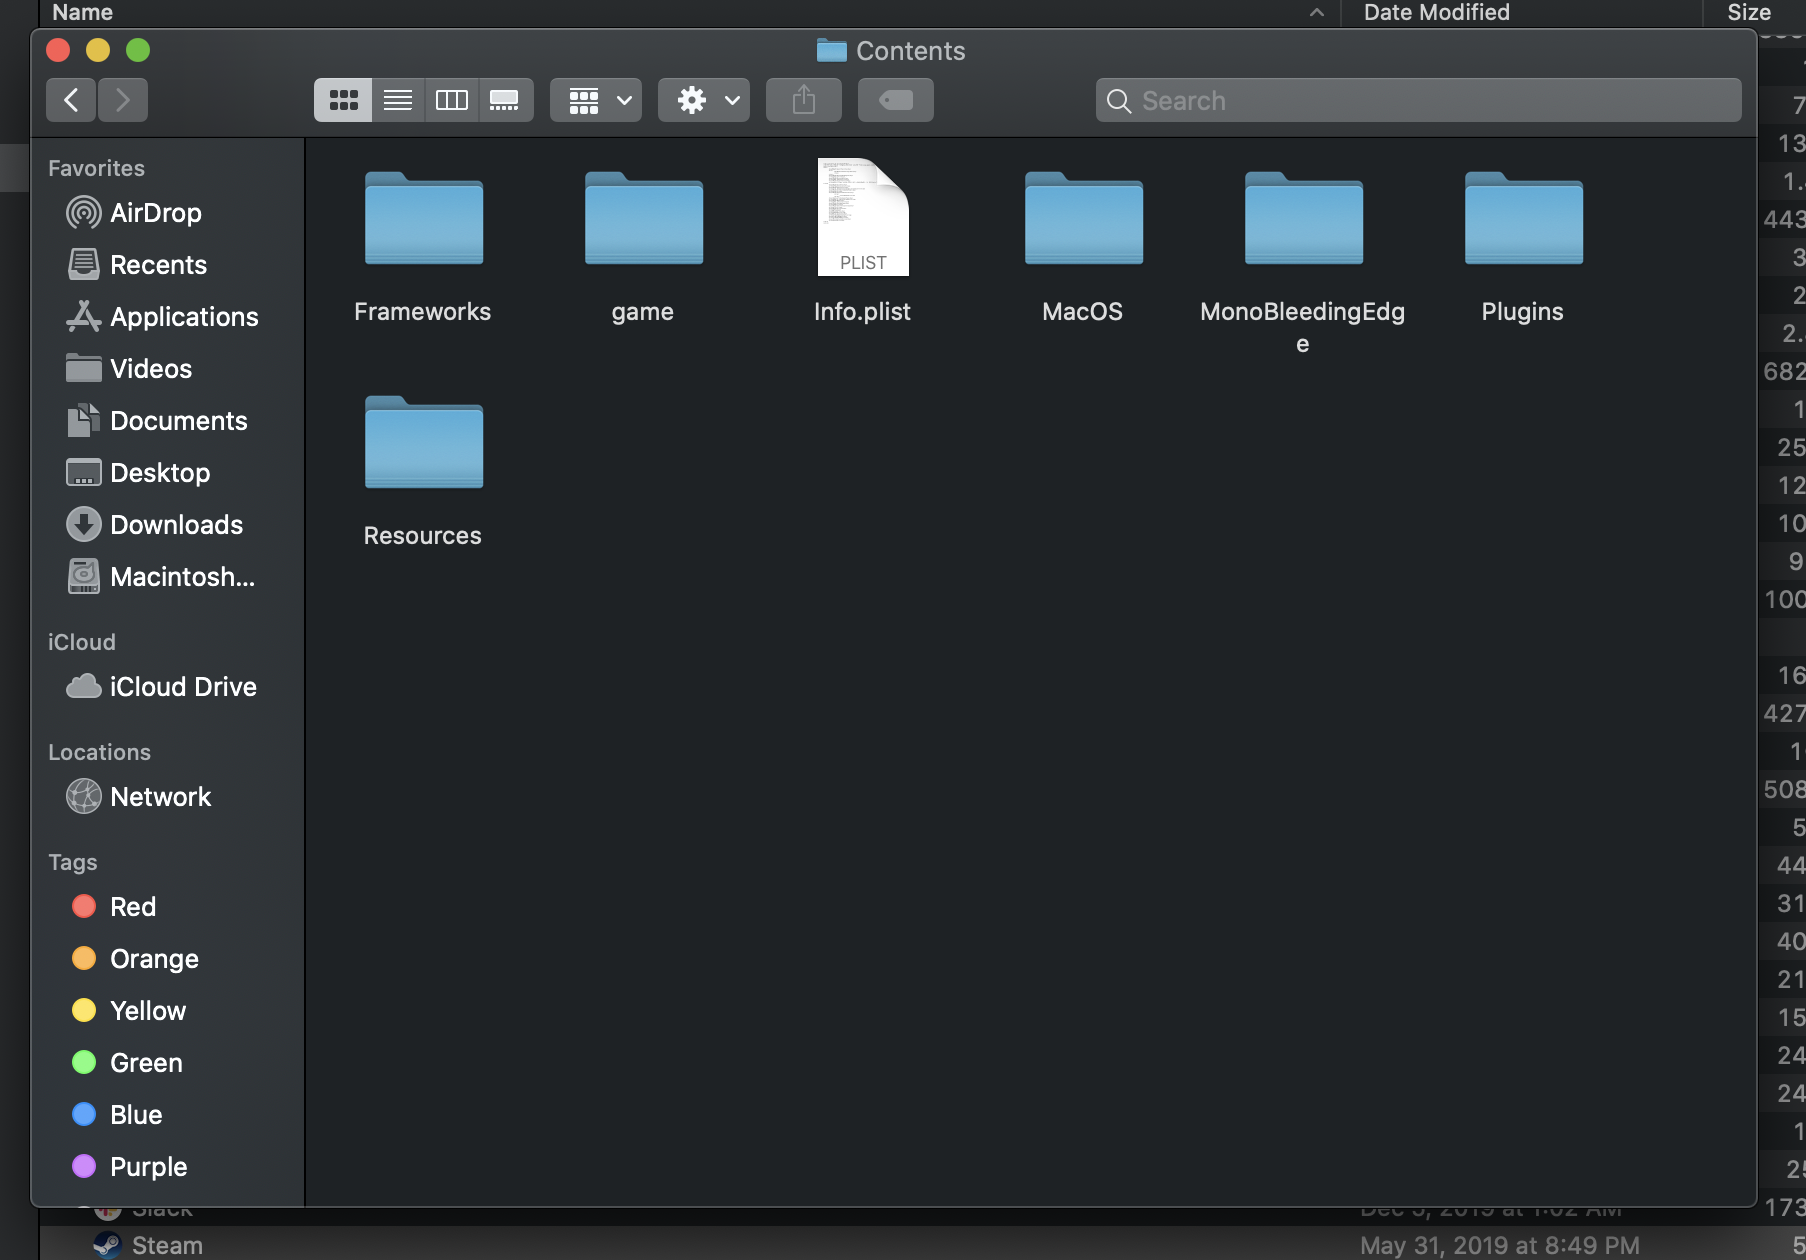
Task: Select the Frameworks folder icon
Action: pyautogui.click(x=423, y=219)
